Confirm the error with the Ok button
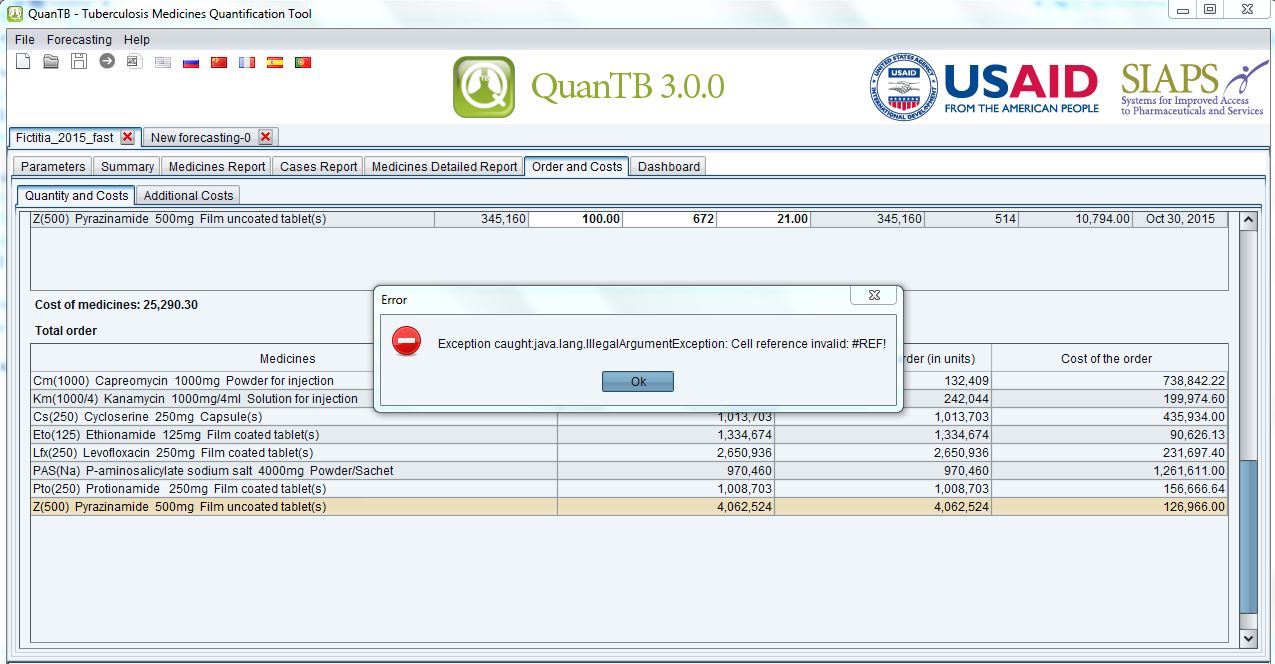The width and height of the screenshot is (1275, 664). click(x=638, y=382)
